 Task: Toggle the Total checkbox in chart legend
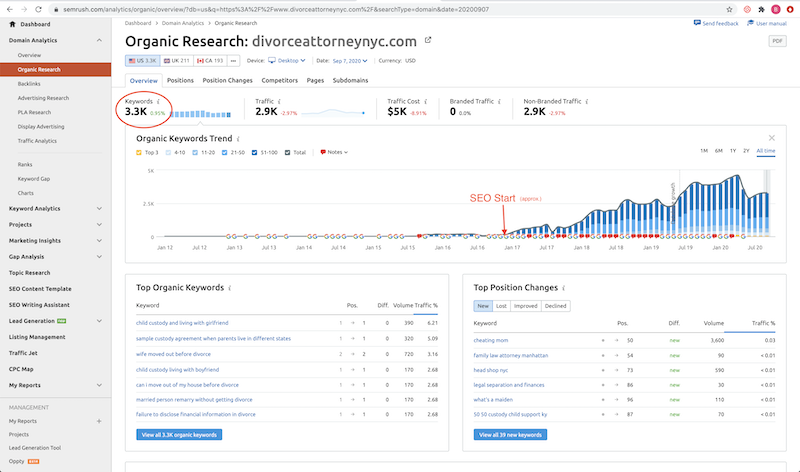(287, 153)
